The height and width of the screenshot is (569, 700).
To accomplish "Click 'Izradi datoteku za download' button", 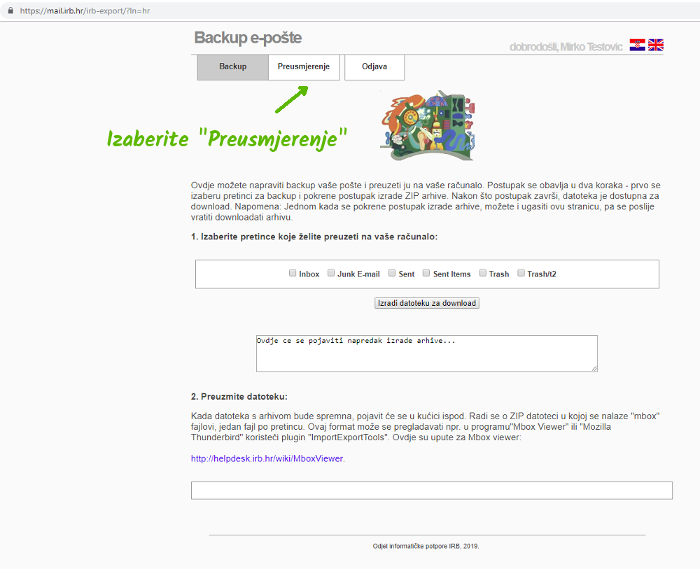I will point(427,303).
